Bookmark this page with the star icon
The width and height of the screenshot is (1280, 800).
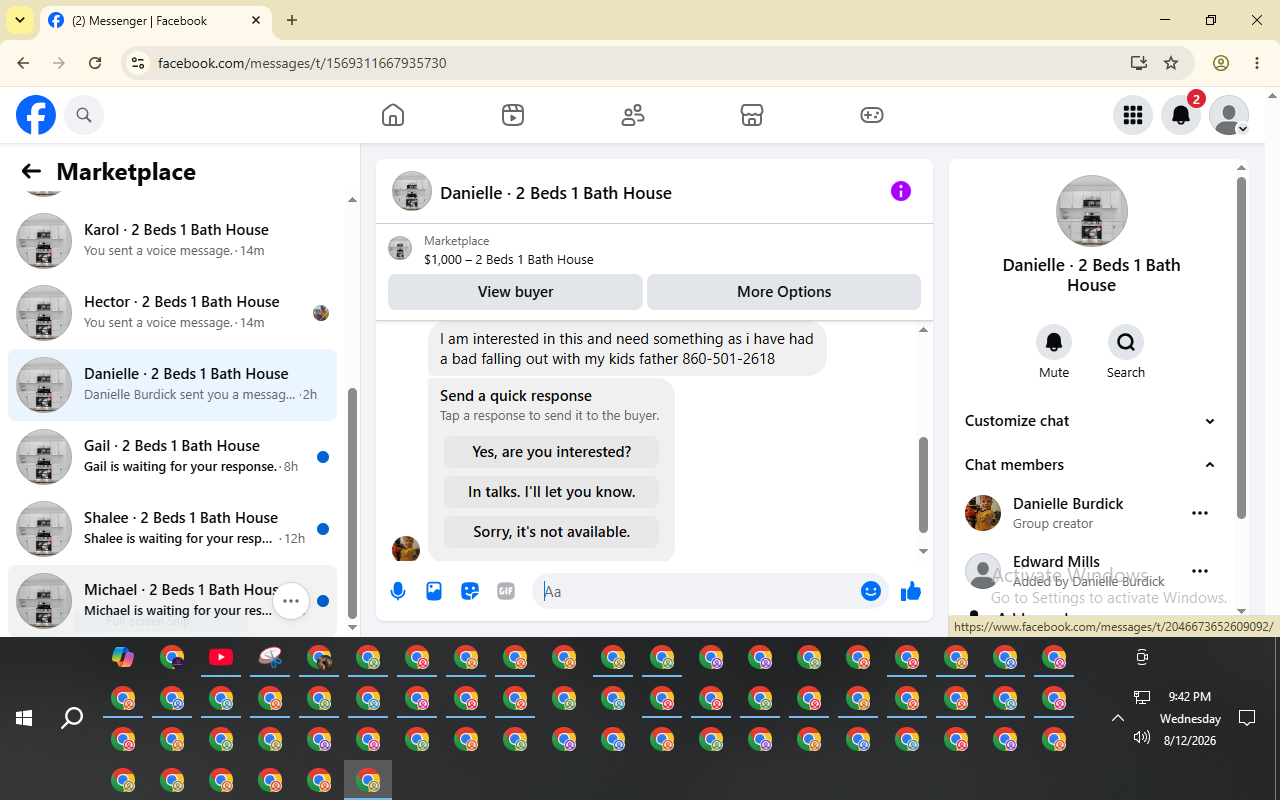click(x=1171, y=63)
